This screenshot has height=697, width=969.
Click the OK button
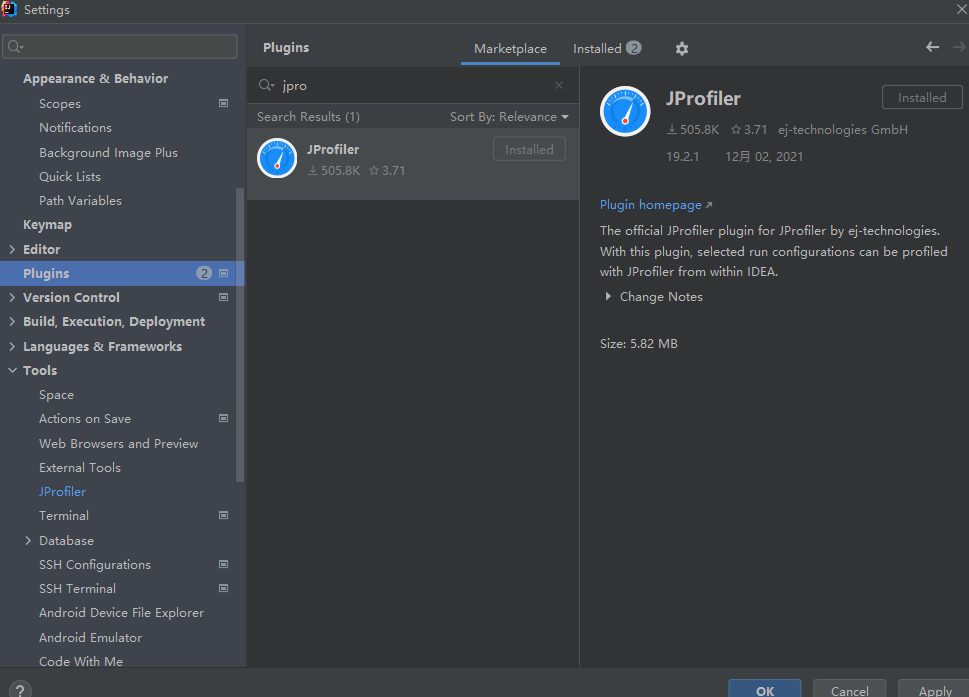[765, 690]
